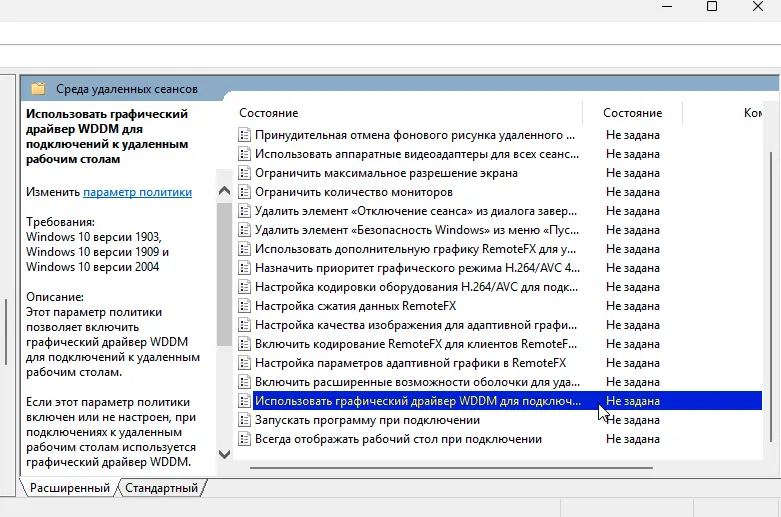Switch to the Стандартный tab
This screenshot has width=781, height=517.
161,488
